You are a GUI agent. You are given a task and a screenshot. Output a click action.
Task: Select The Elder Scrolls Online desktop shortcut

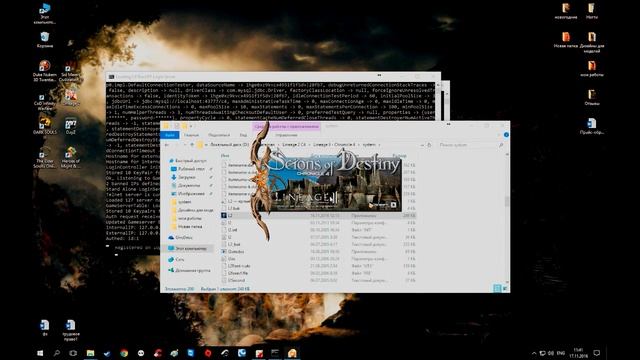click(45, 158)
